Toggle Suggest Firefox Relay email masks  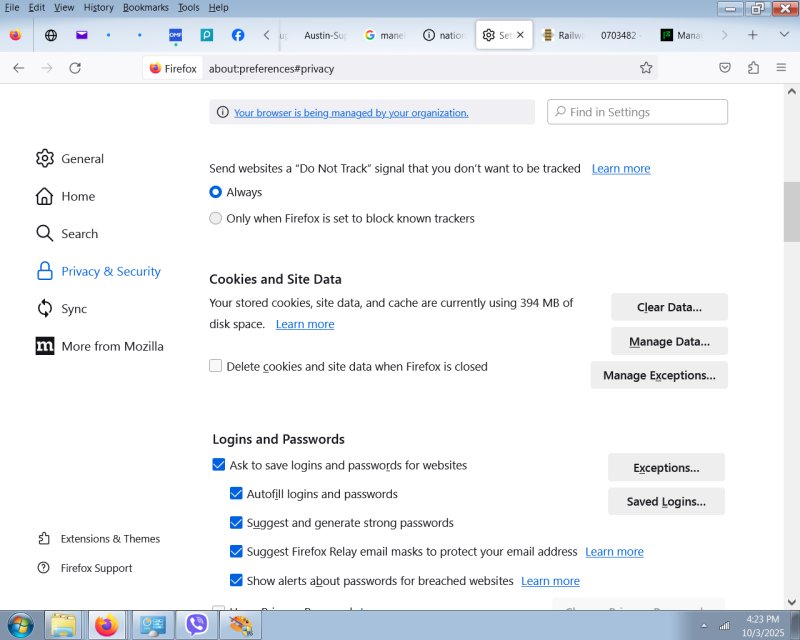click(x=236, y=551)
